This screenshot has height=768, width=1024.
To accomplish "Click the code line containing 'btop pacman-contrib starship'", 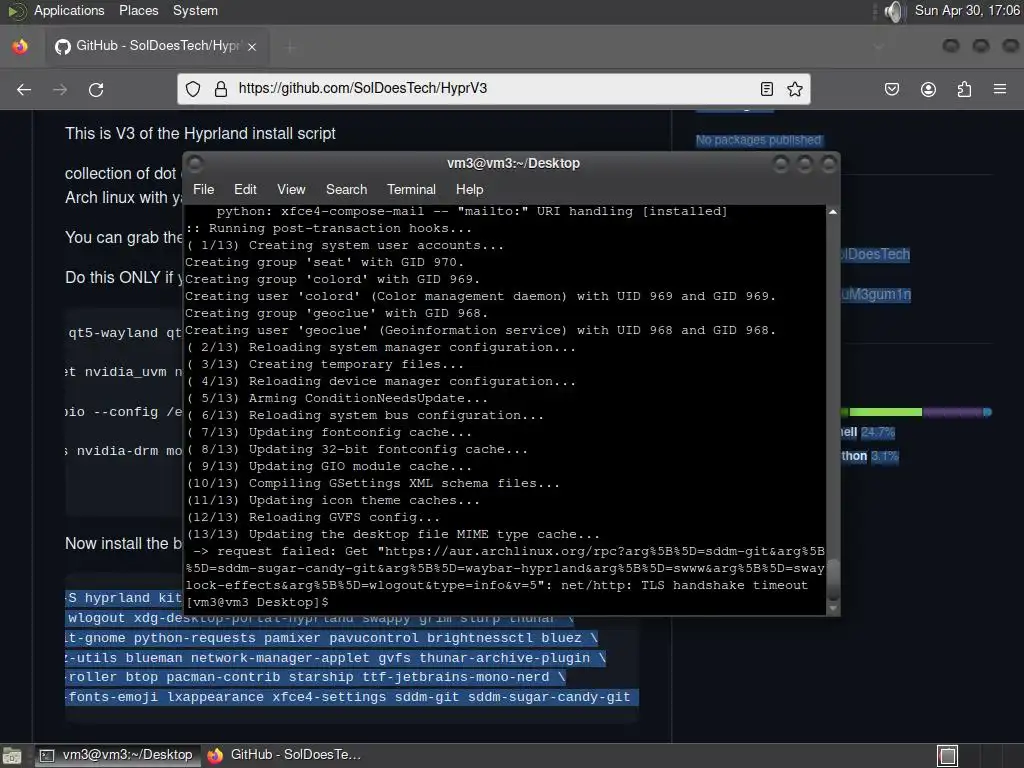I will 315,677.
